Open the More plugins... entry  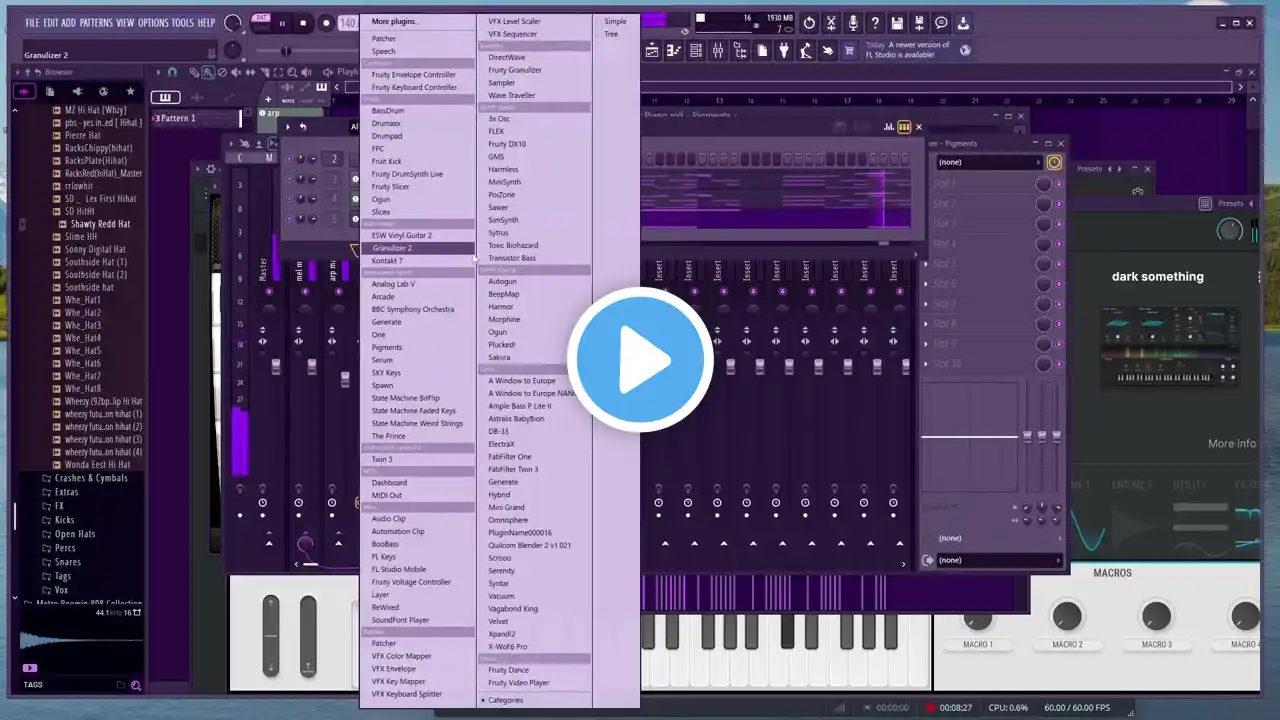394,21
